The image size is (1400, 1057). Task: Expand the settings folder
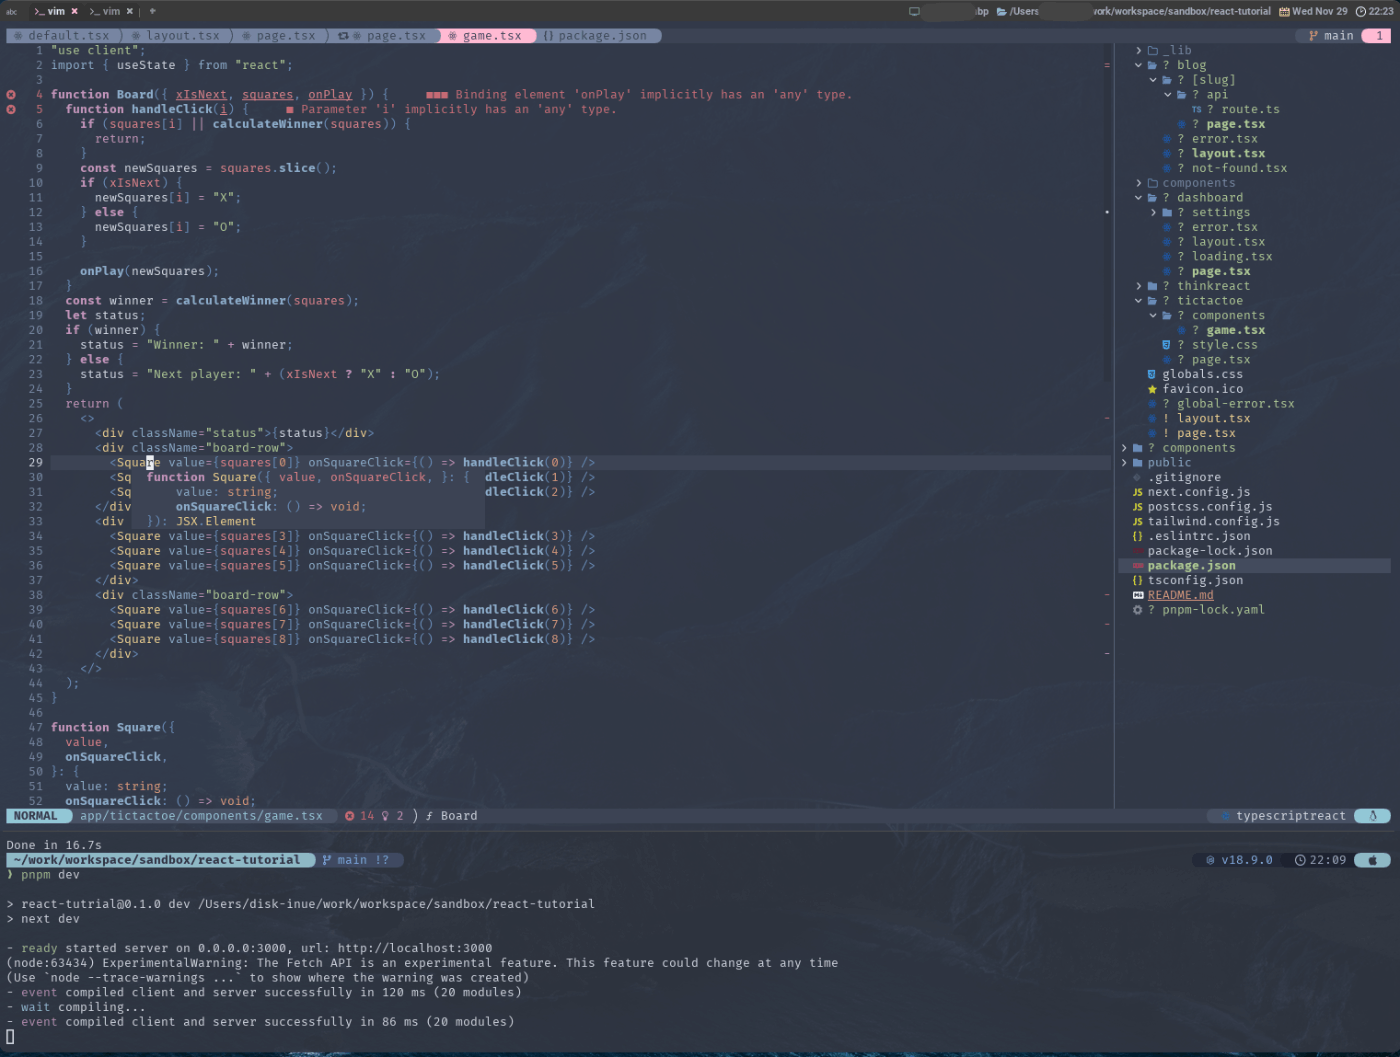pos(1153,212)
